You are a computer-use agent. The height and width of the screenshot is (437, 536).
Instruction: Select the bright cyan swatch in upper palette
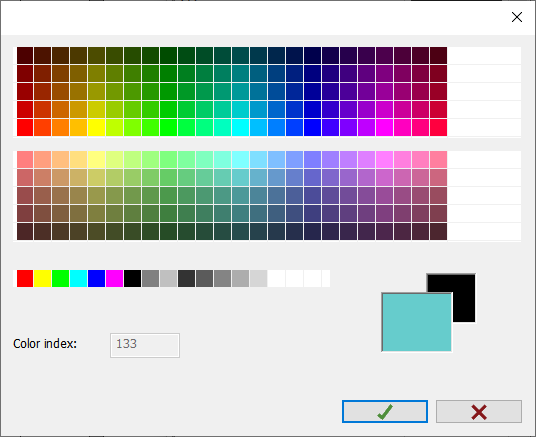pos(240,127)
